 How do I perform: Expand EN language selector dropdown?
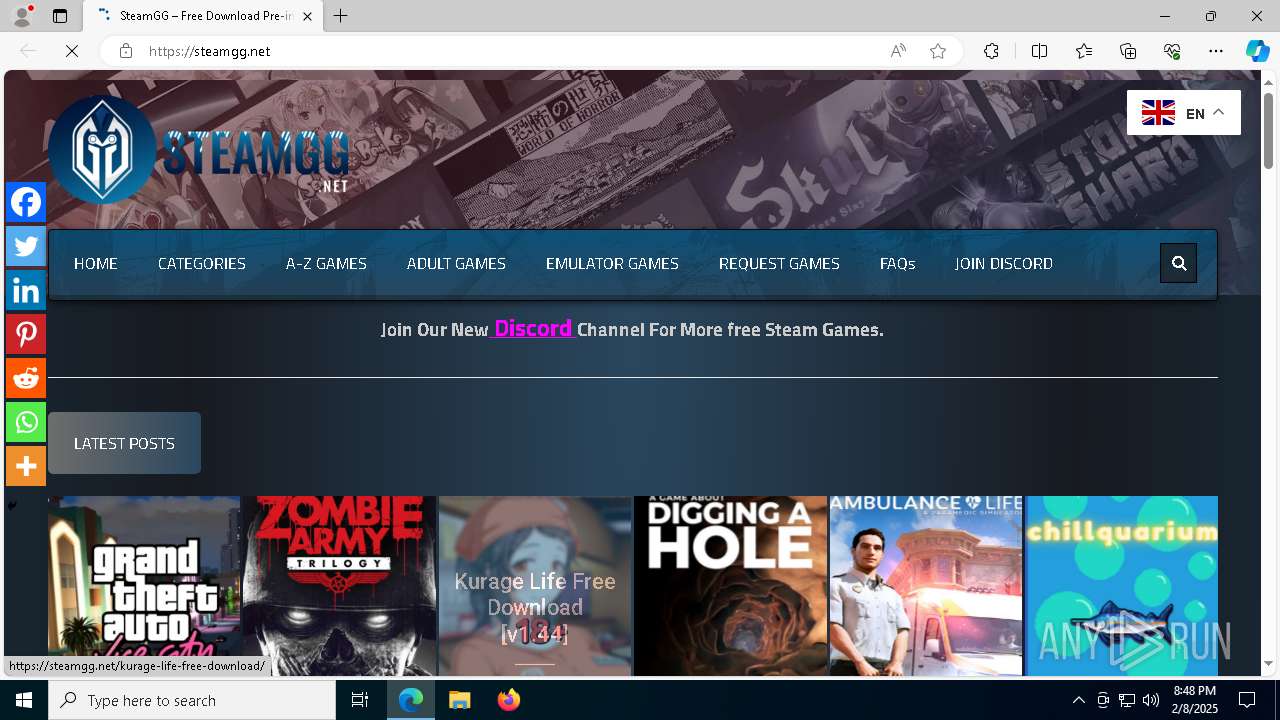click(1184, 113)
